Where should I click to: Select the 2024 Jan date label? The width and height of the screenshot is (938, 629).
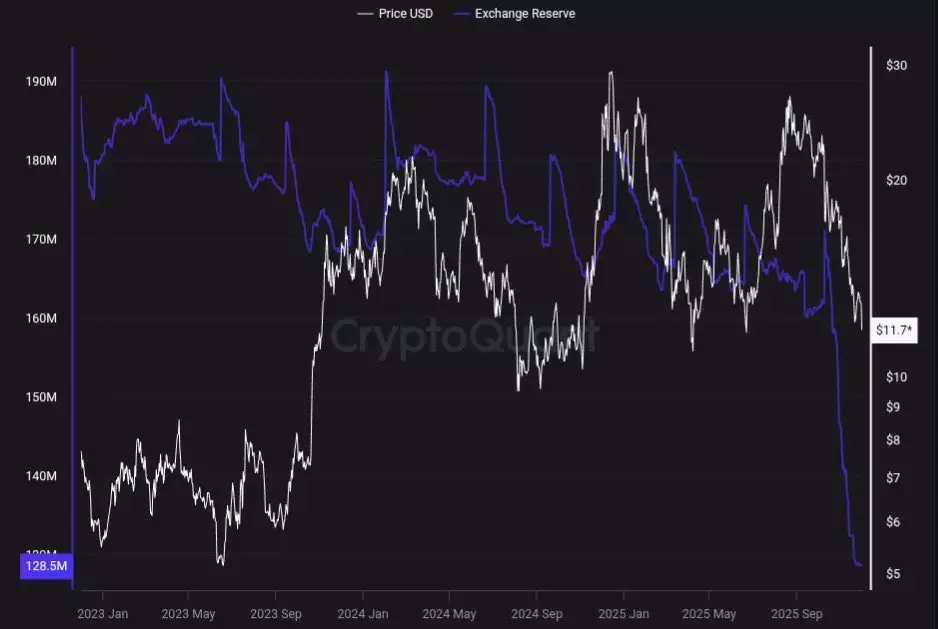[364, 613]
